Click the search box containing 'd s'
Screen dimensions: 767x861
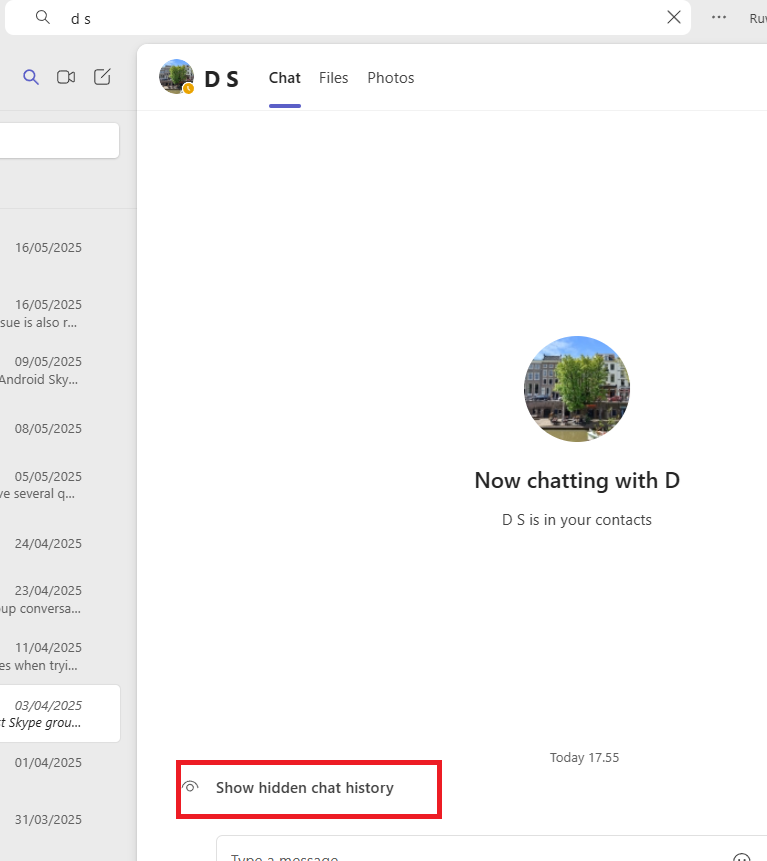pos(348,18)
